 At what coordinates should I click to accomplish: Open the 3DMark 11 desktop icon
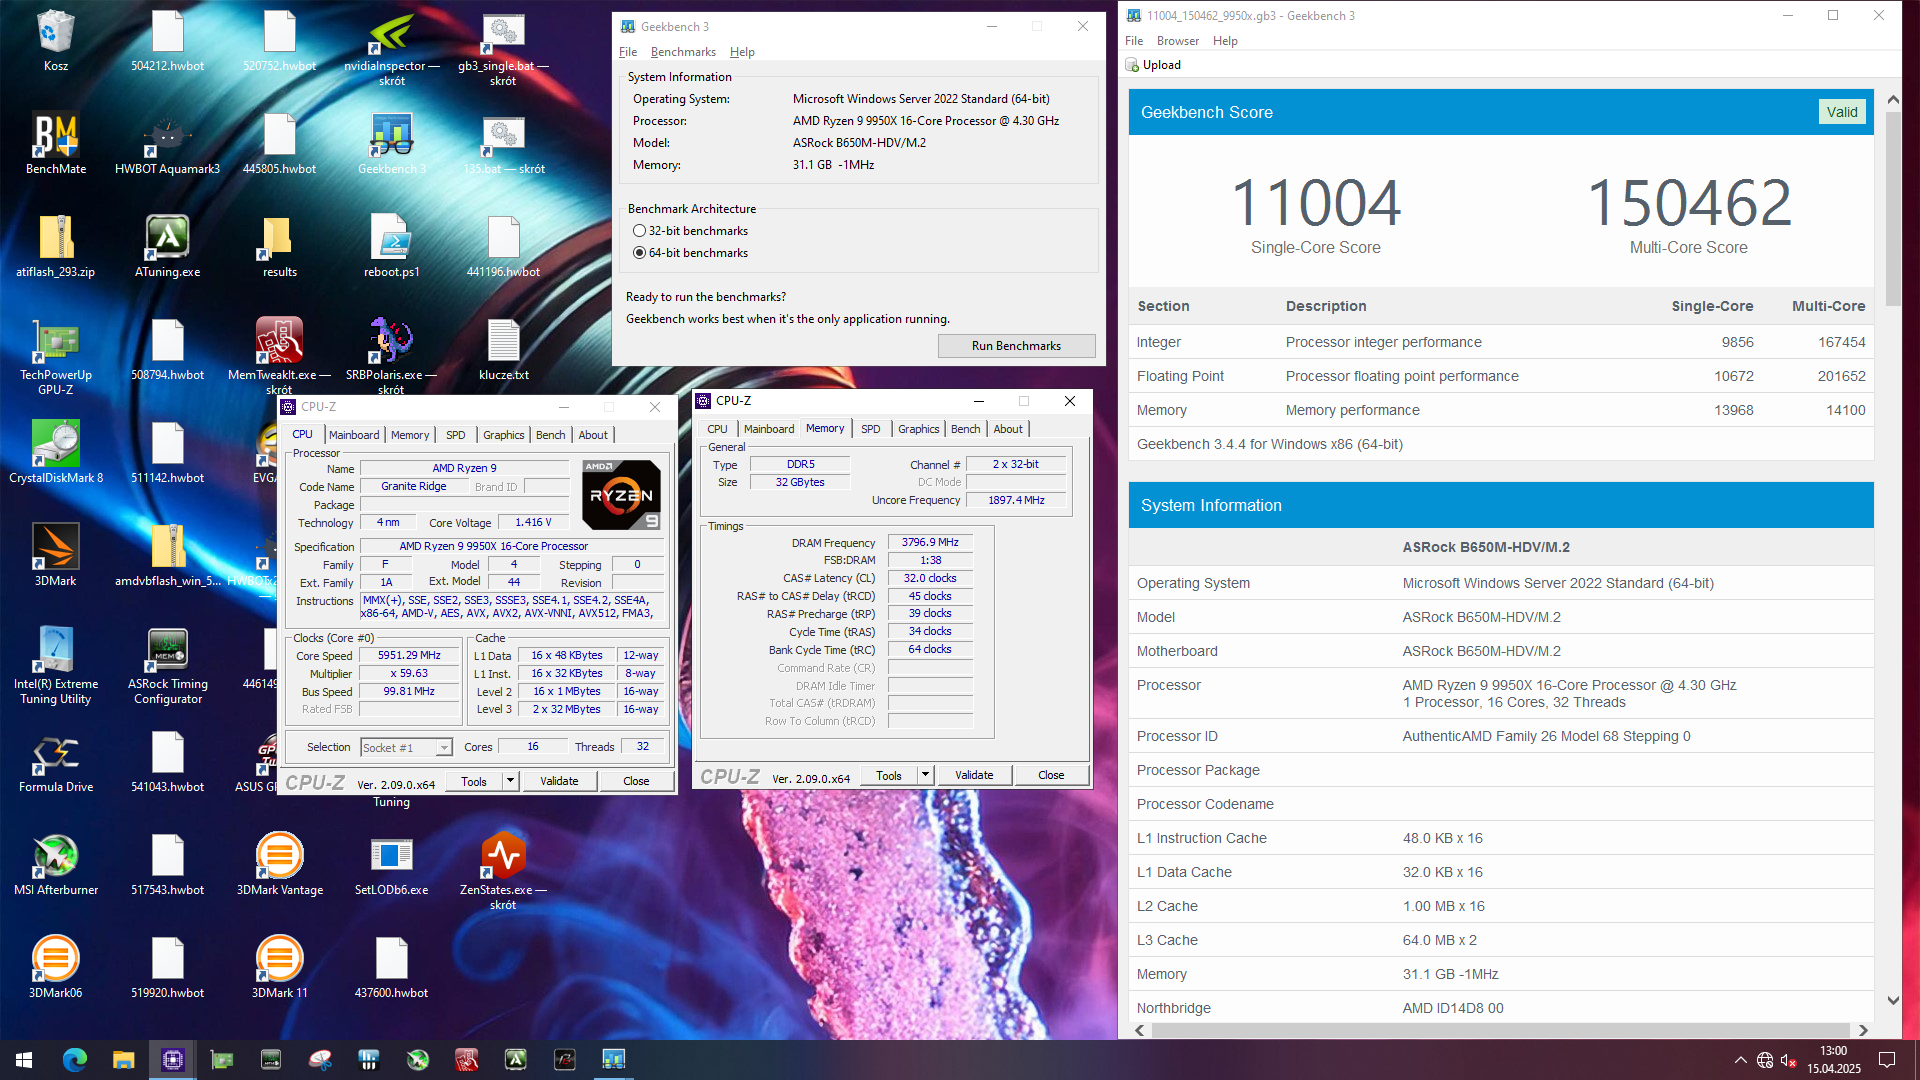coord(279,967)
